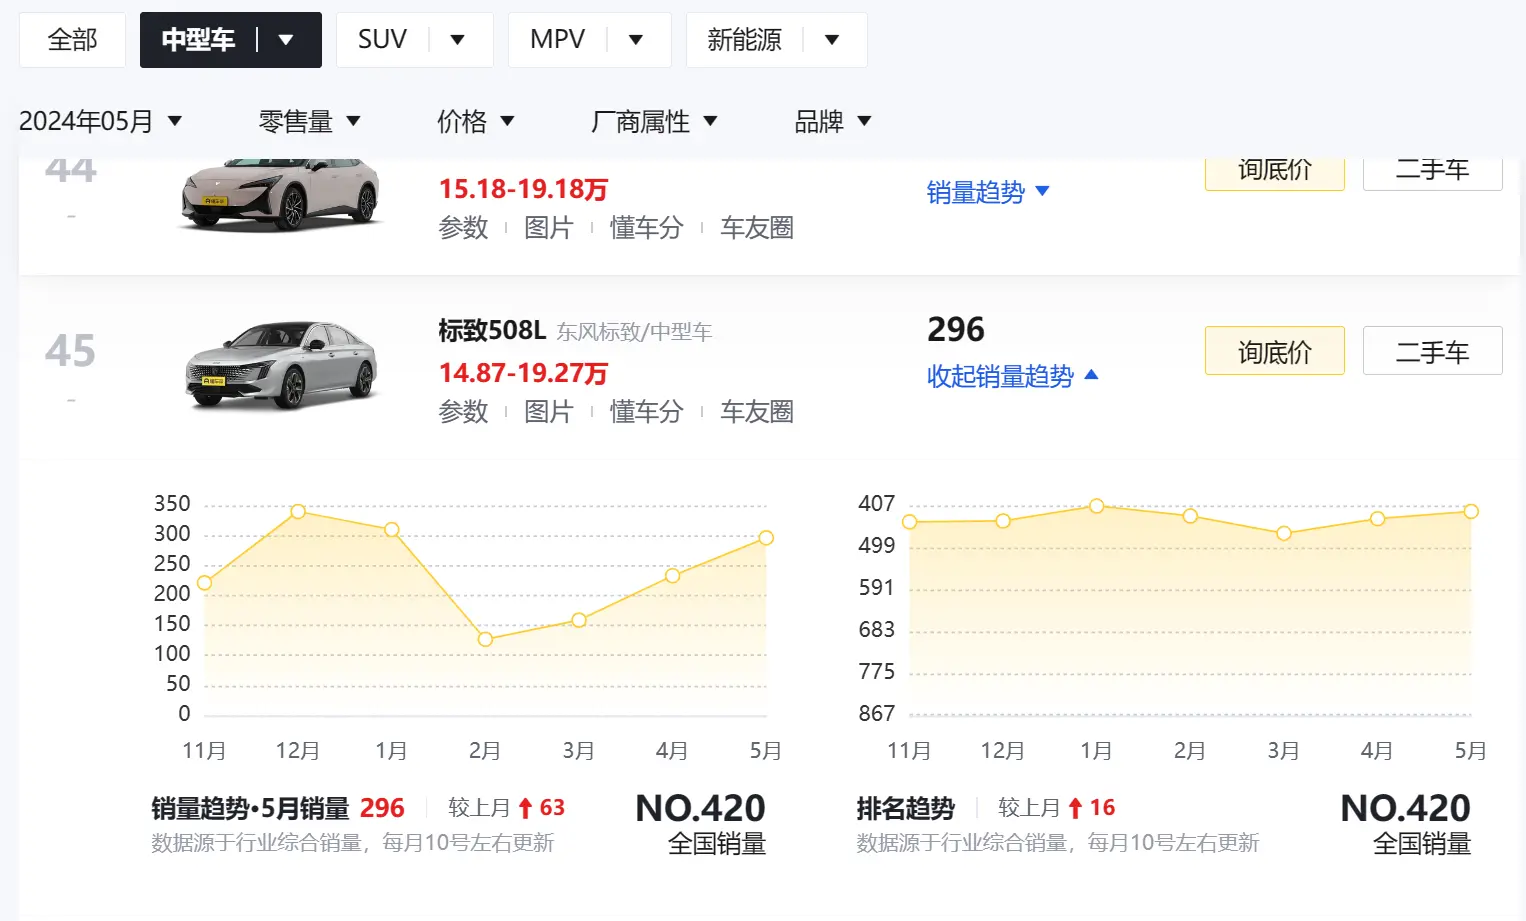Image resolution: width=1526 pixels, height=921 pixels.
Task: Click rank number 45
Action: pyautogui.click(x=70, y=351)
